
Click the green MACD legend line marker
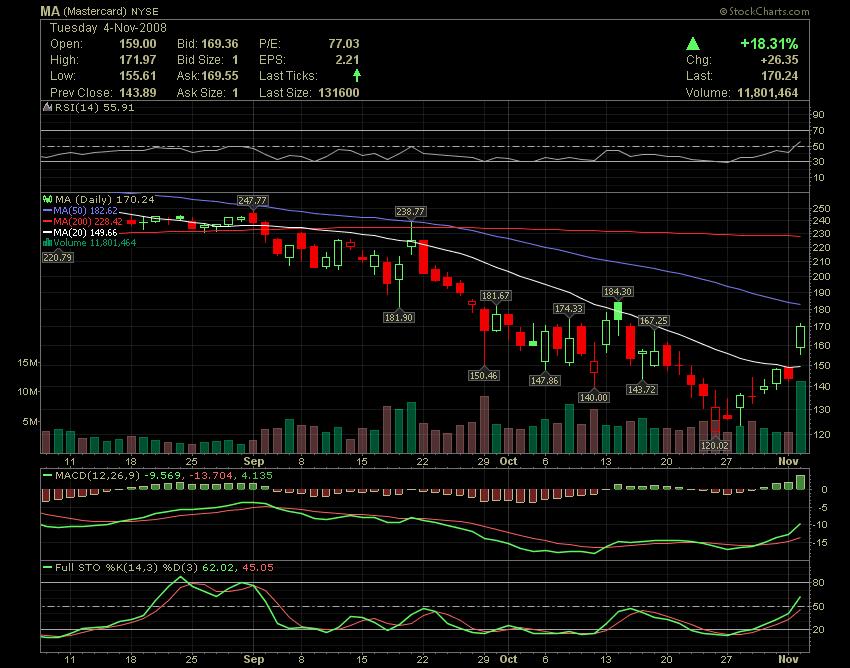(47, 476)
